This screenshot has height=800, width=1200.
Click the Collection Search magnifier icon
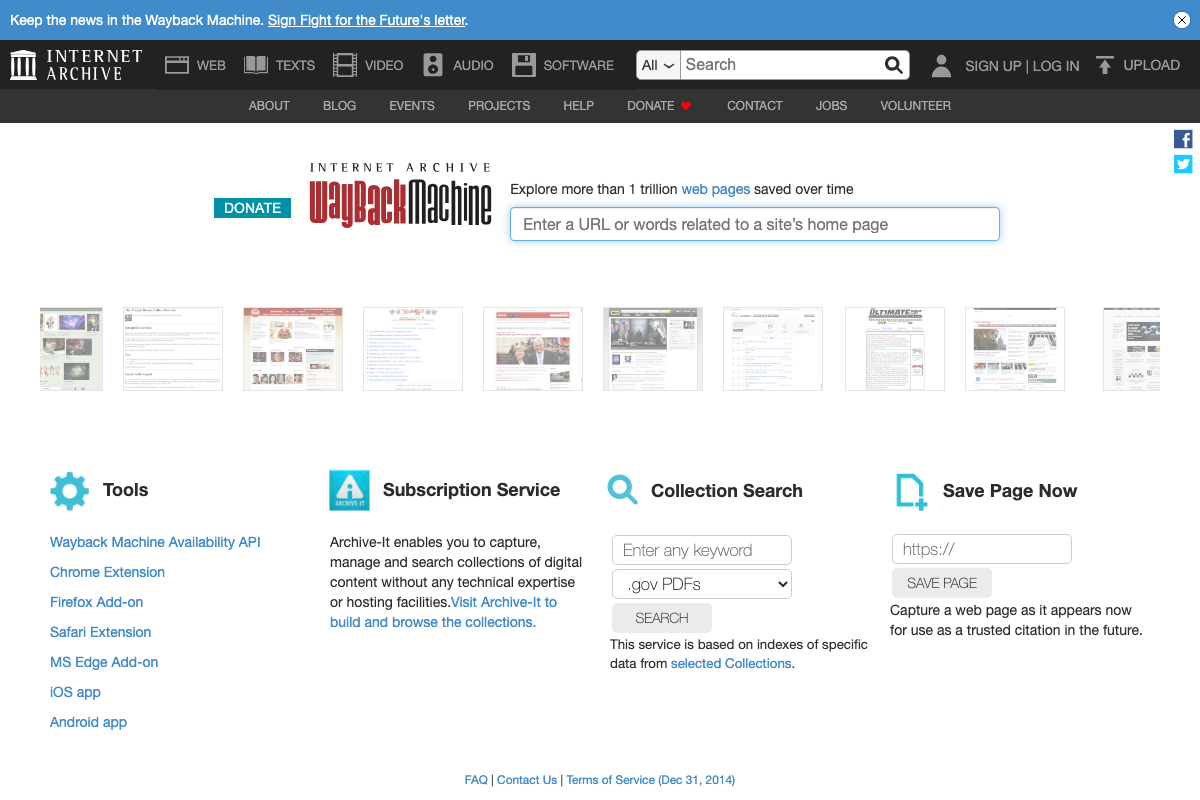[622, 490]
